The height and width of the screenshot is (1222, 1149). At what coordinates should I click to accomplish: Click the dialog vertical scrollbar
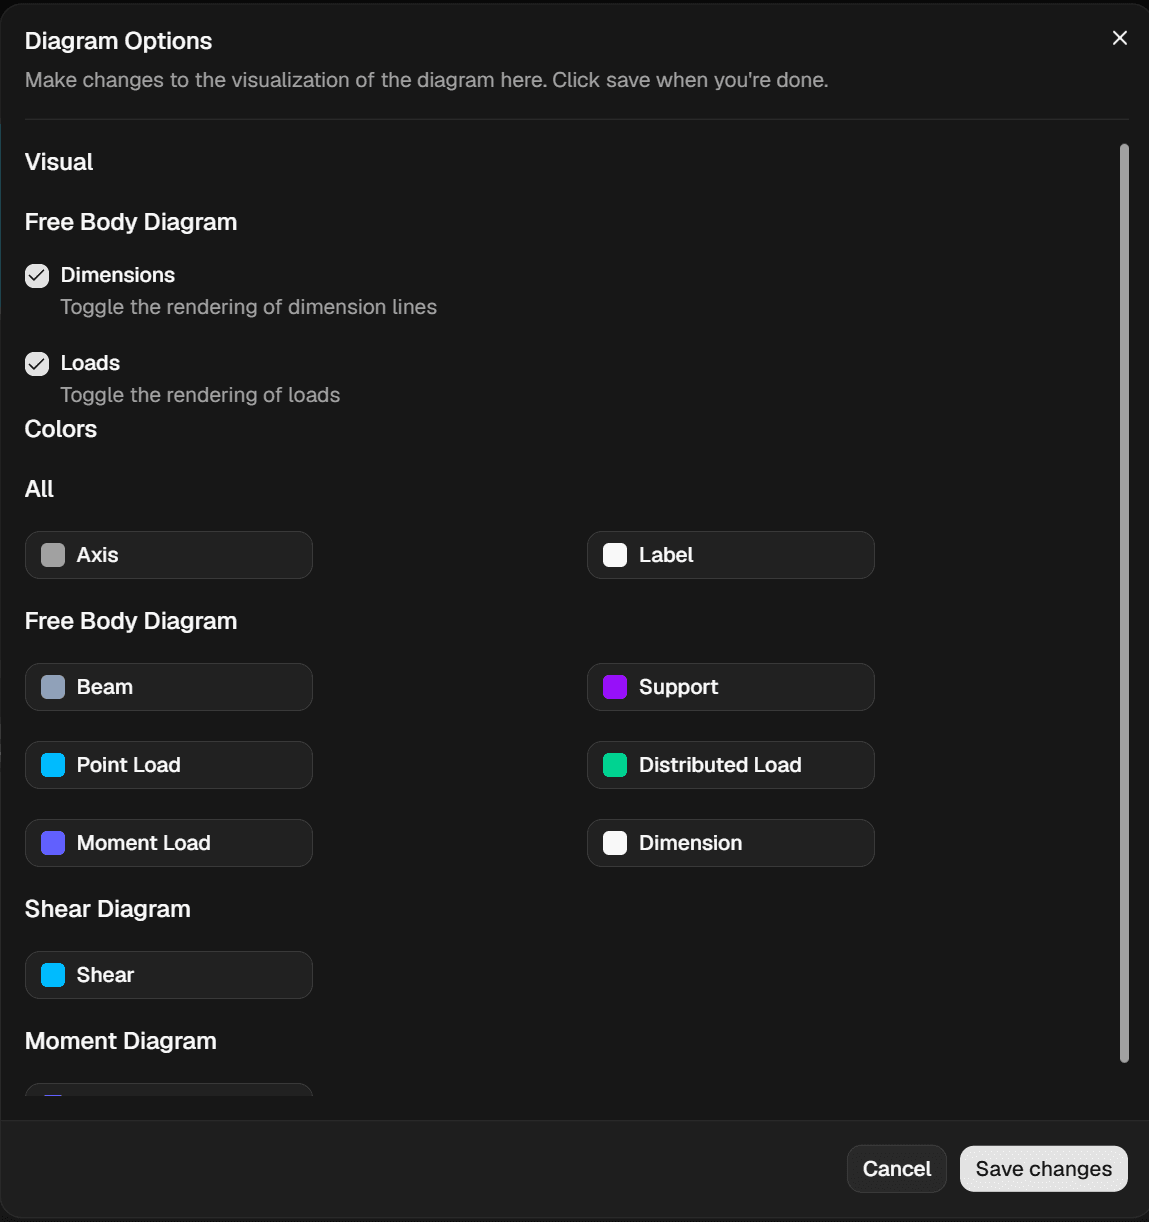(1124, 603)
